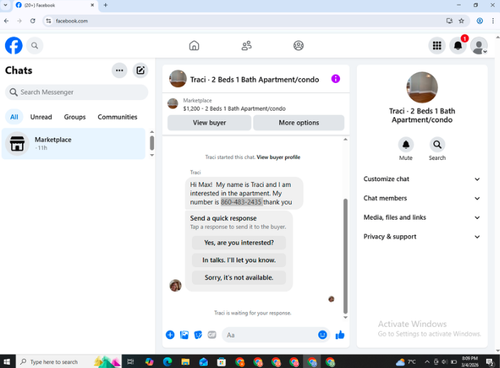
Task: Open the notifications bell
Action: tap(458, 45)
